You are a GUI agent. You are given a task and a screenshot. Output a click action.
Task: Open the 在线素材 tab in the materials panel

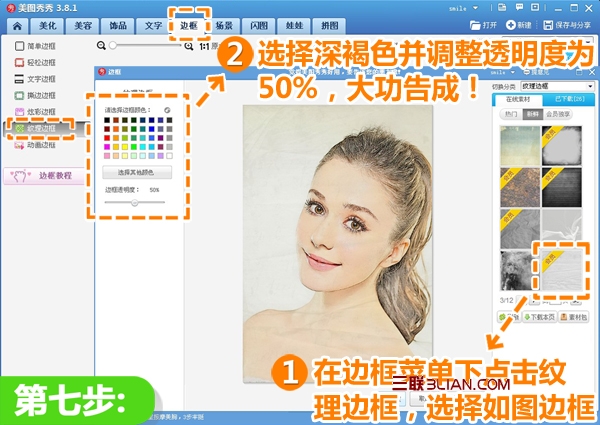[518, 99]
